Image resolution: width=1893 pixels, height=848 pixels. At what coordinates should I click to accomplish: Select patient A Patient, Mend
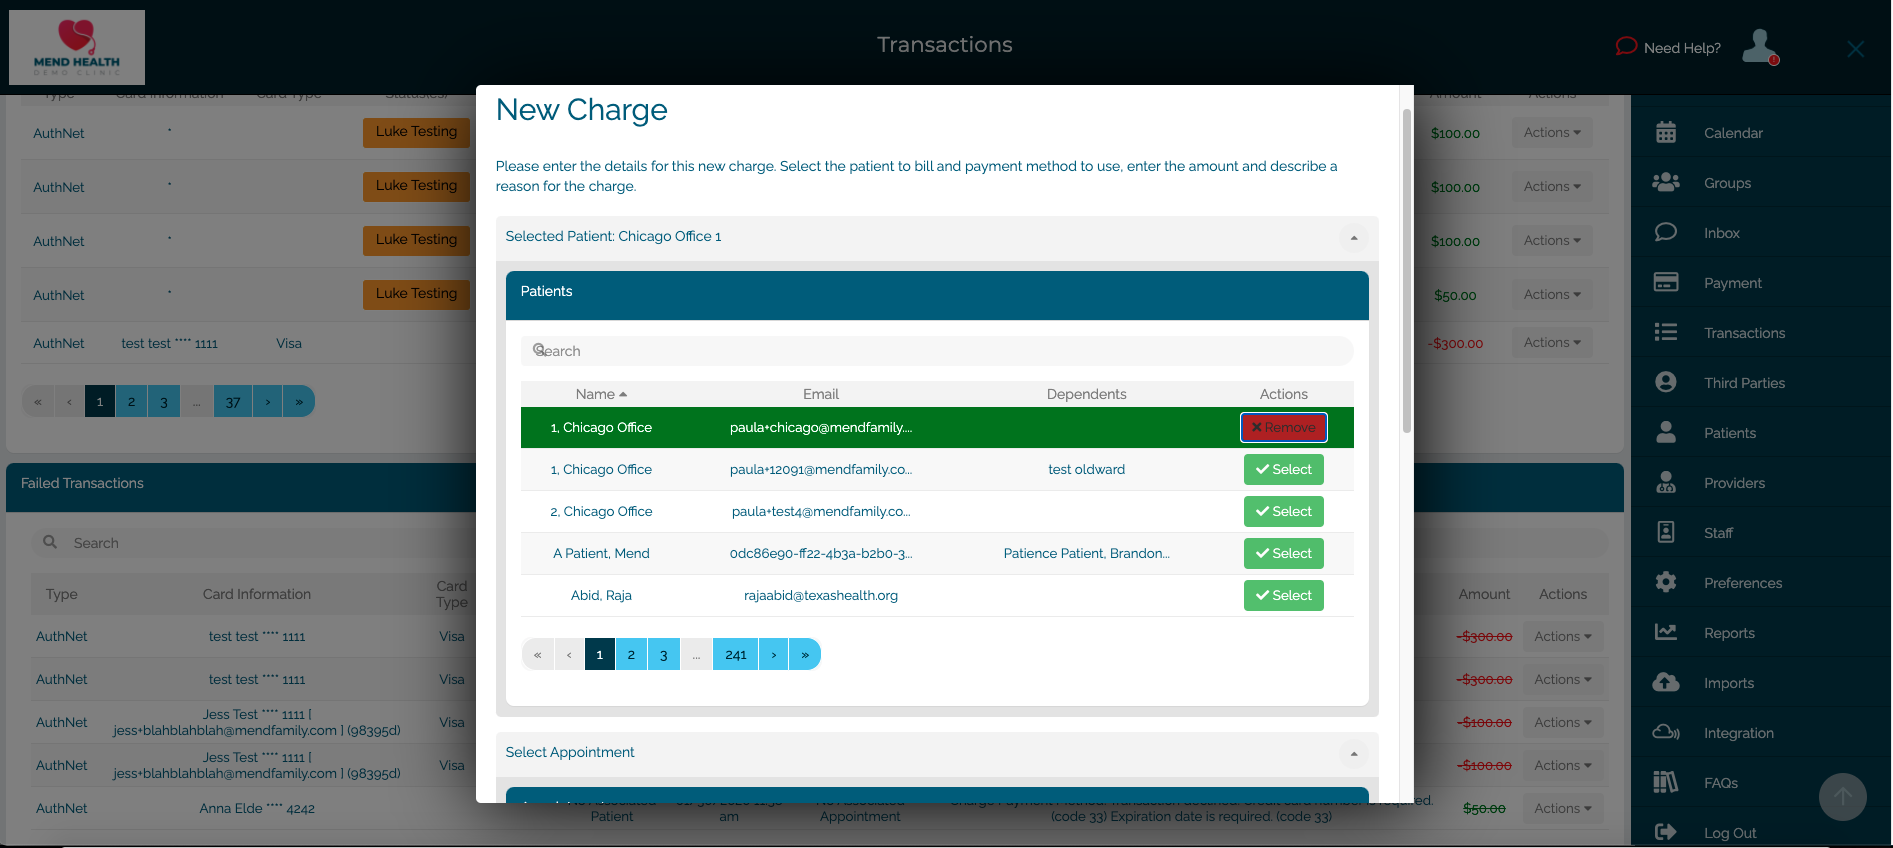(1283, 553)
